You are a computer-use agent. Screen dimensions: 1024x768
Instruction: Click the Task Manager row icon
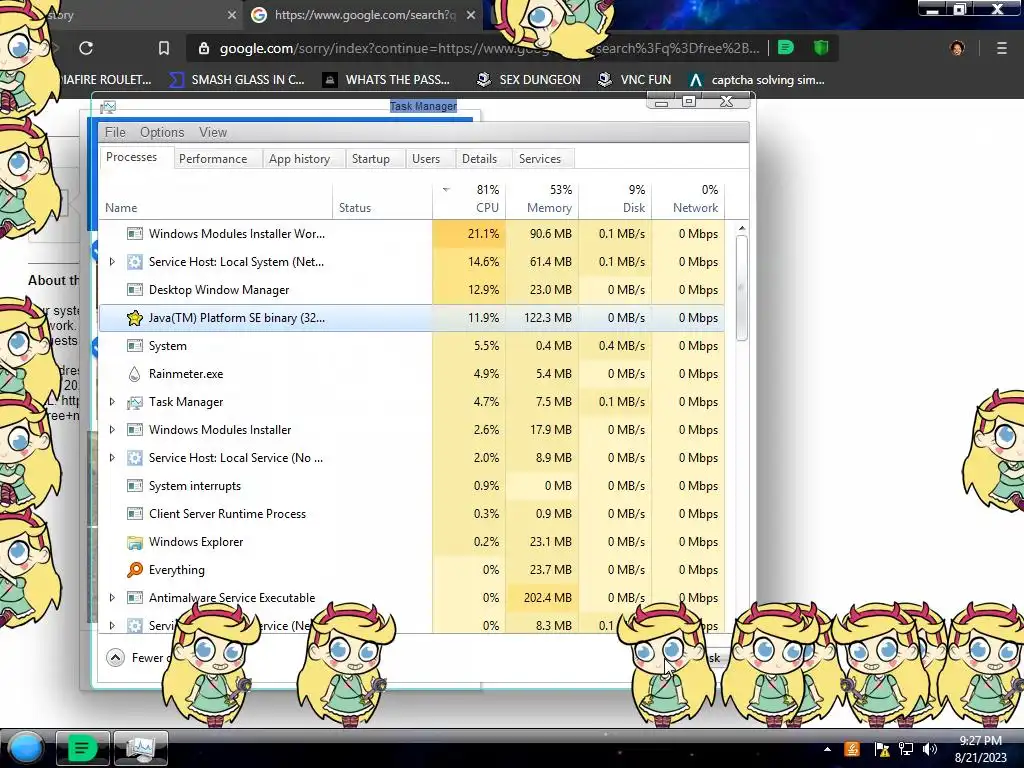(135, 402)
